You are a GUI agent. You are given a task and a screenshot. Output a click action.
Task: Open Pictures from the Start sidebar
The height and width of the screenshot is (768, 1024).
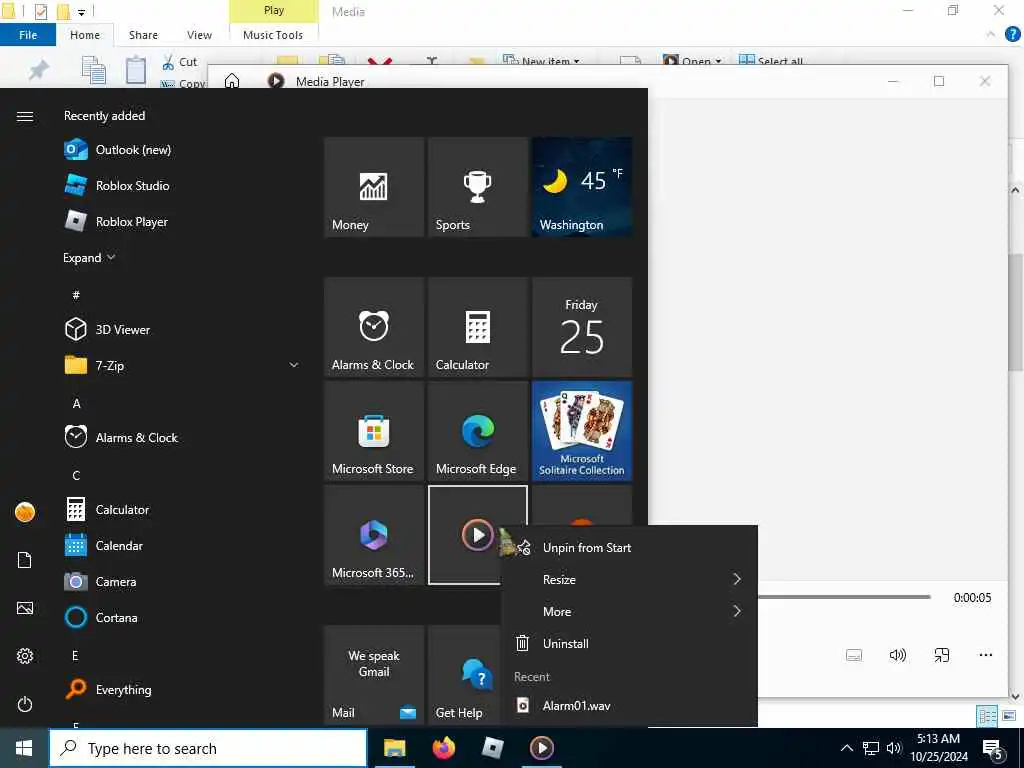tap(25, 608)
